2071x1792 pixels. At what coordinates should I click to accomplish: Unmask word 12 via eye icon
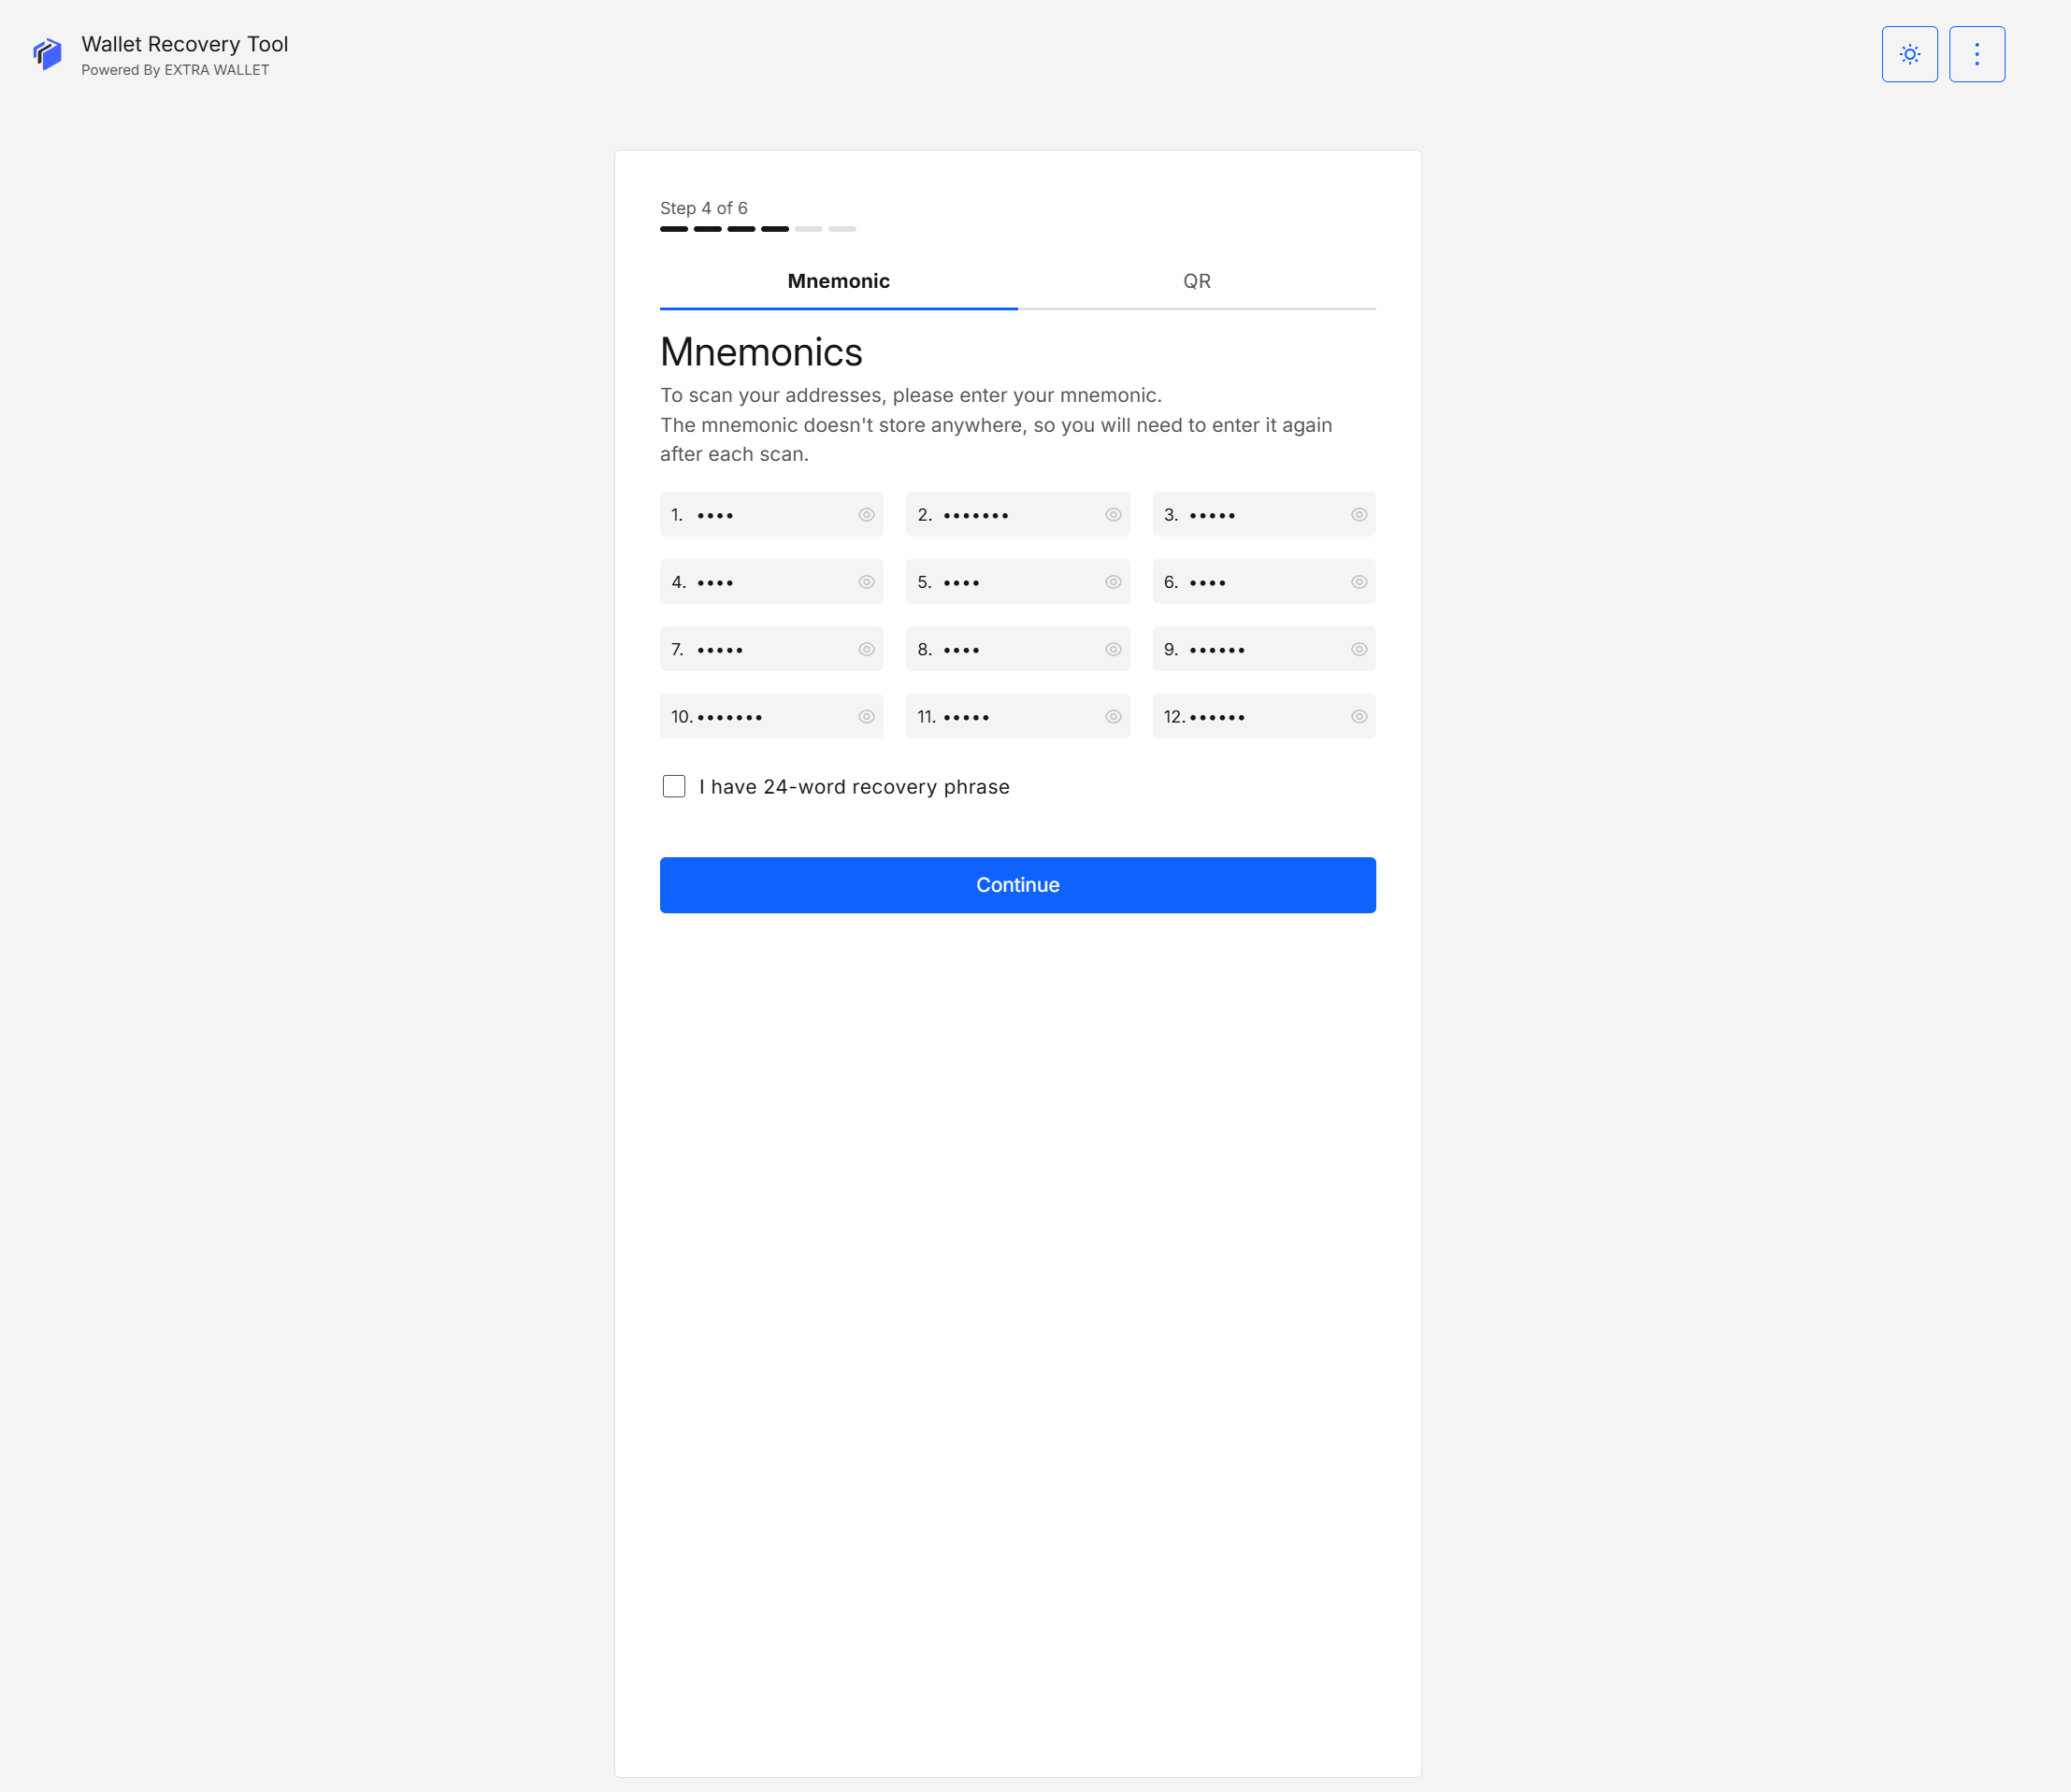[1358, 717]
